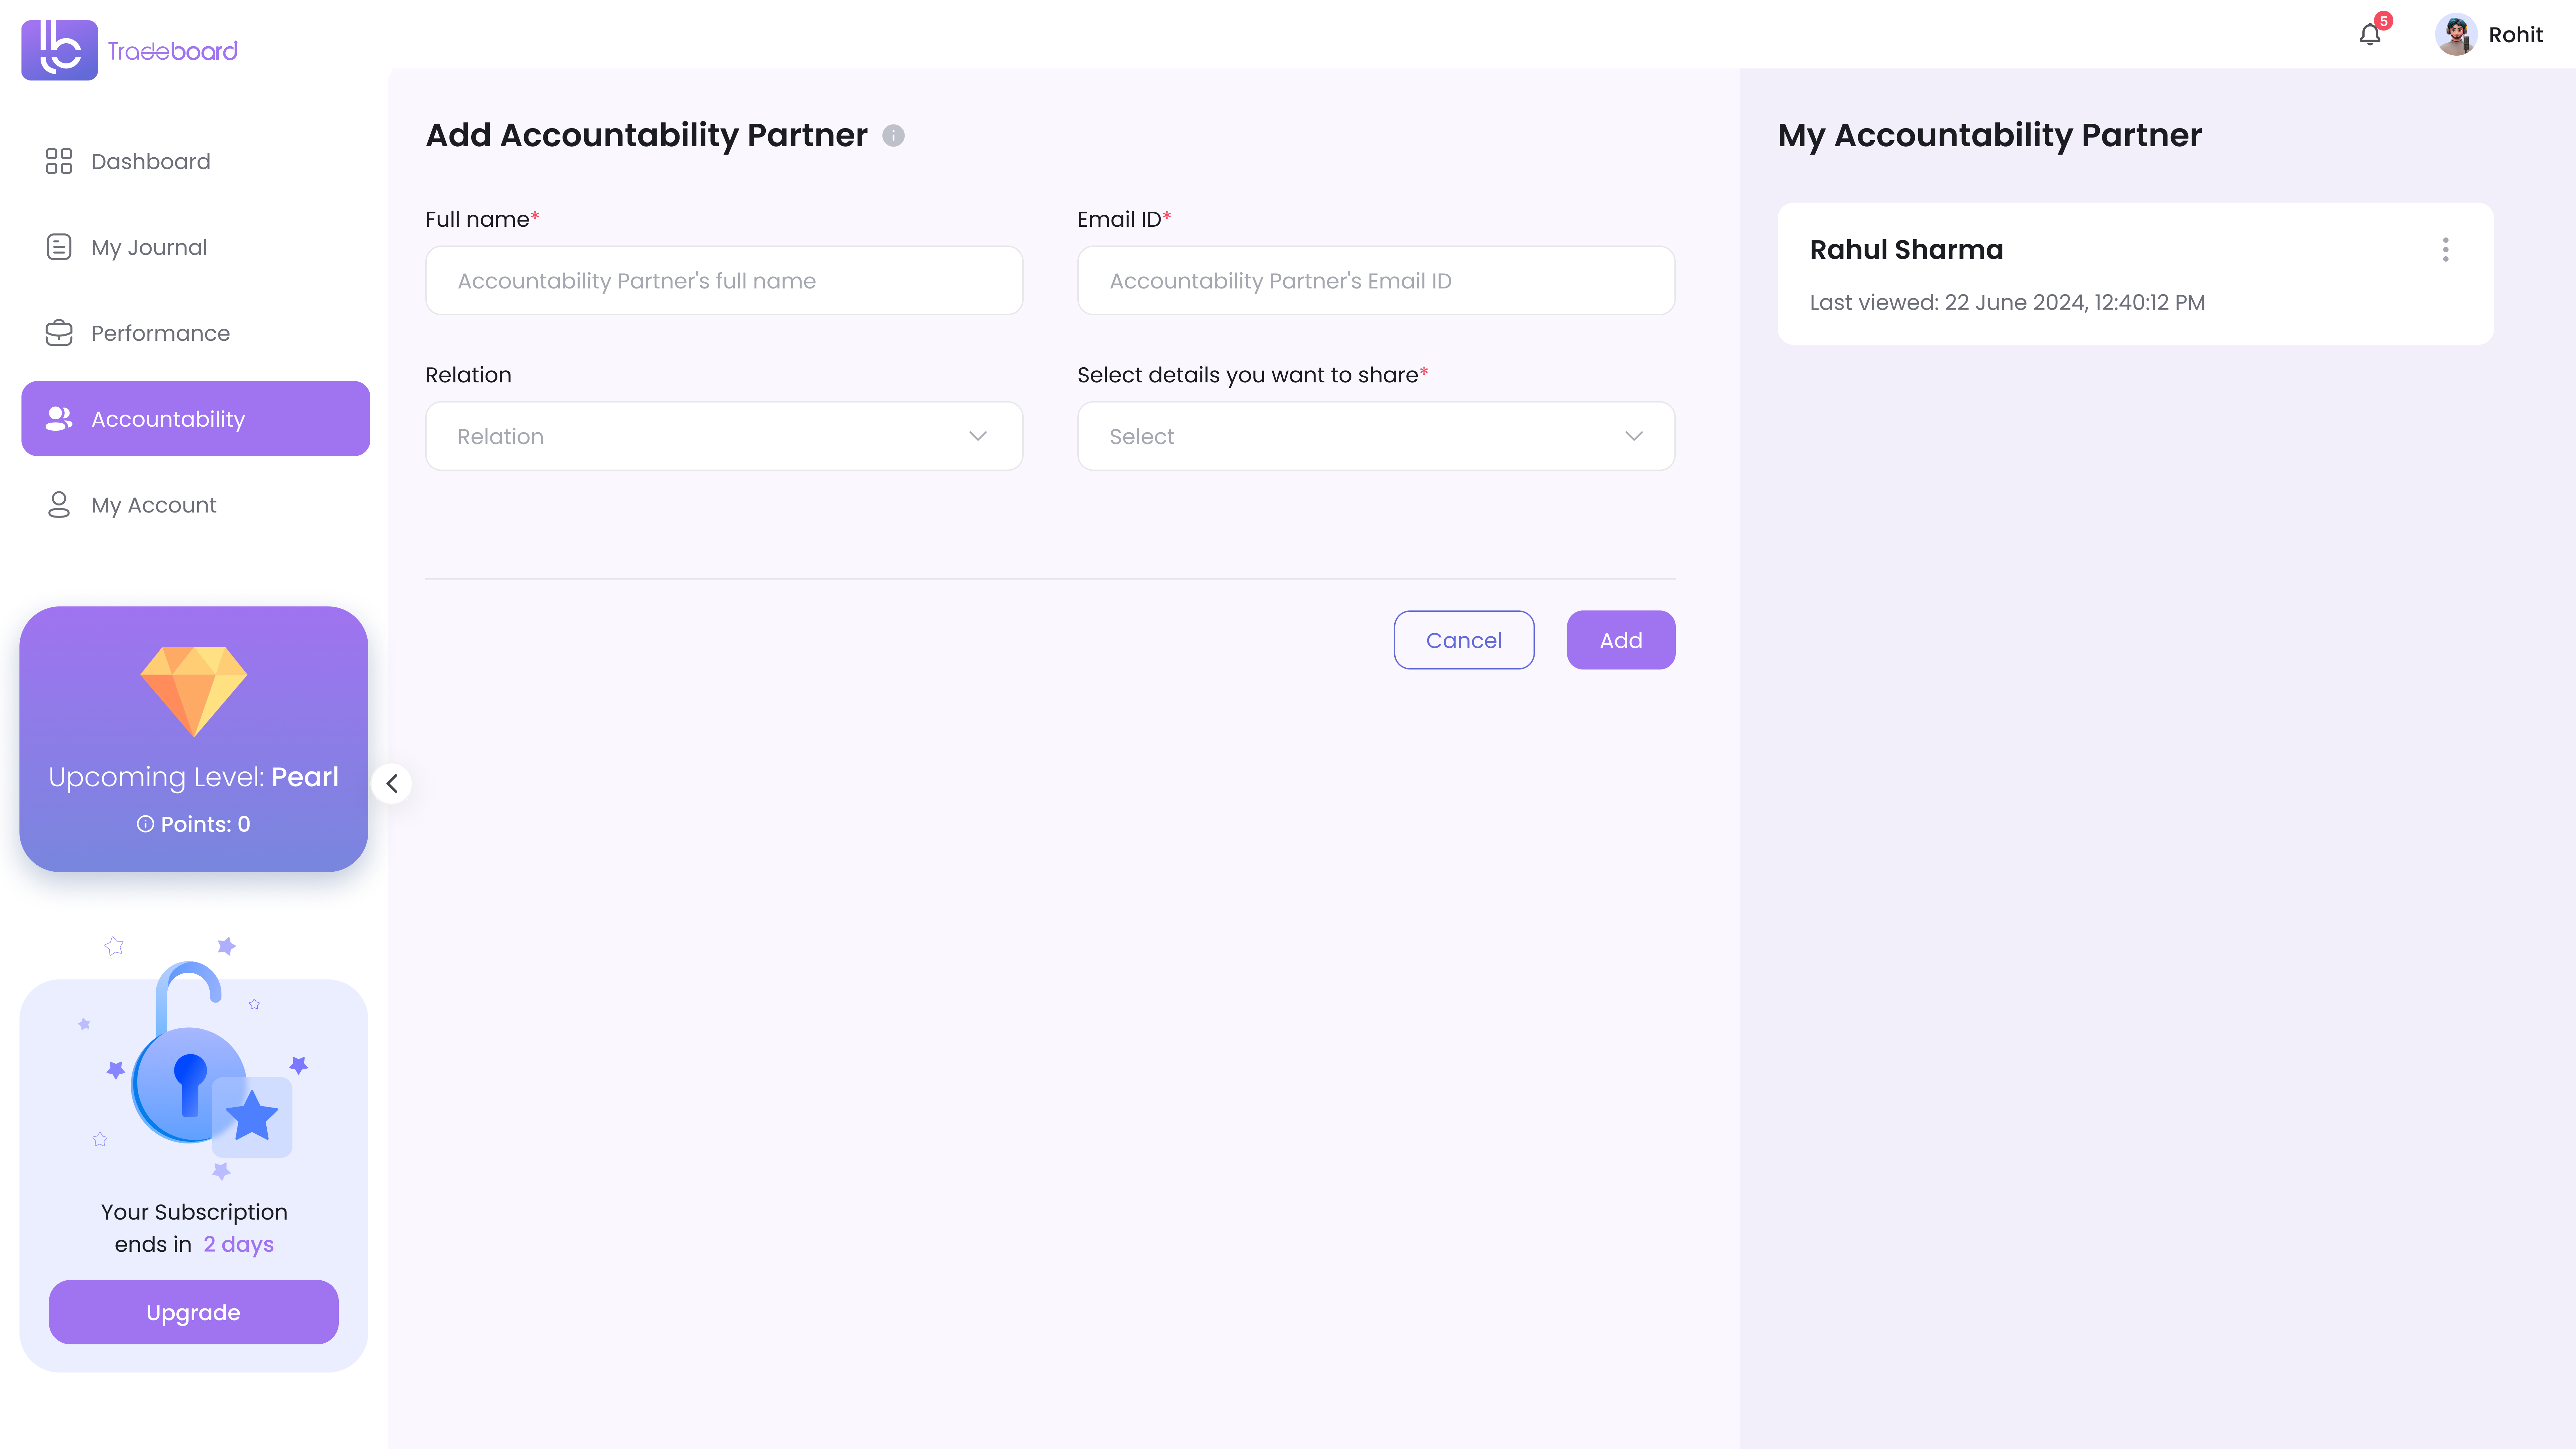Click the Dashboard grid icon

(59, 161)
